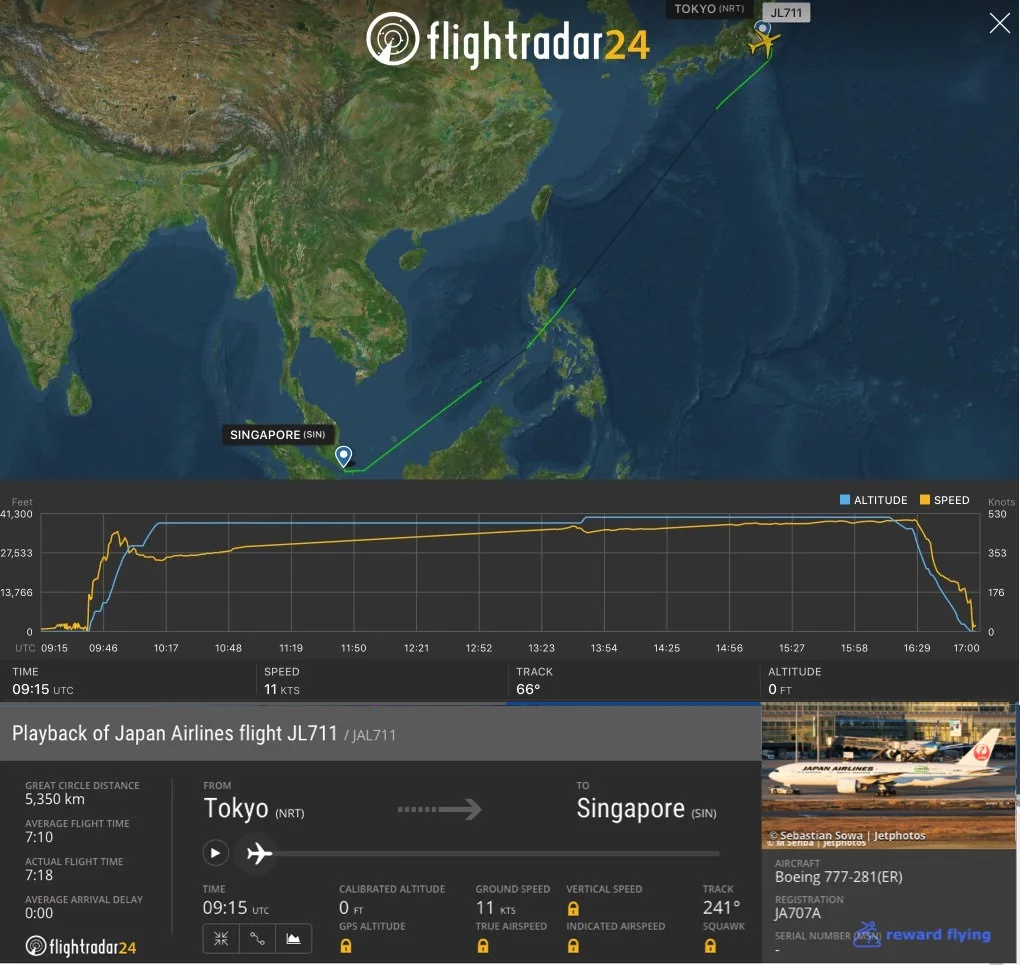Viewport: 1020px width, 965px height.
Task: Click the Sebastian Sowa Jetphotos credit
Action: pos(847,836)
